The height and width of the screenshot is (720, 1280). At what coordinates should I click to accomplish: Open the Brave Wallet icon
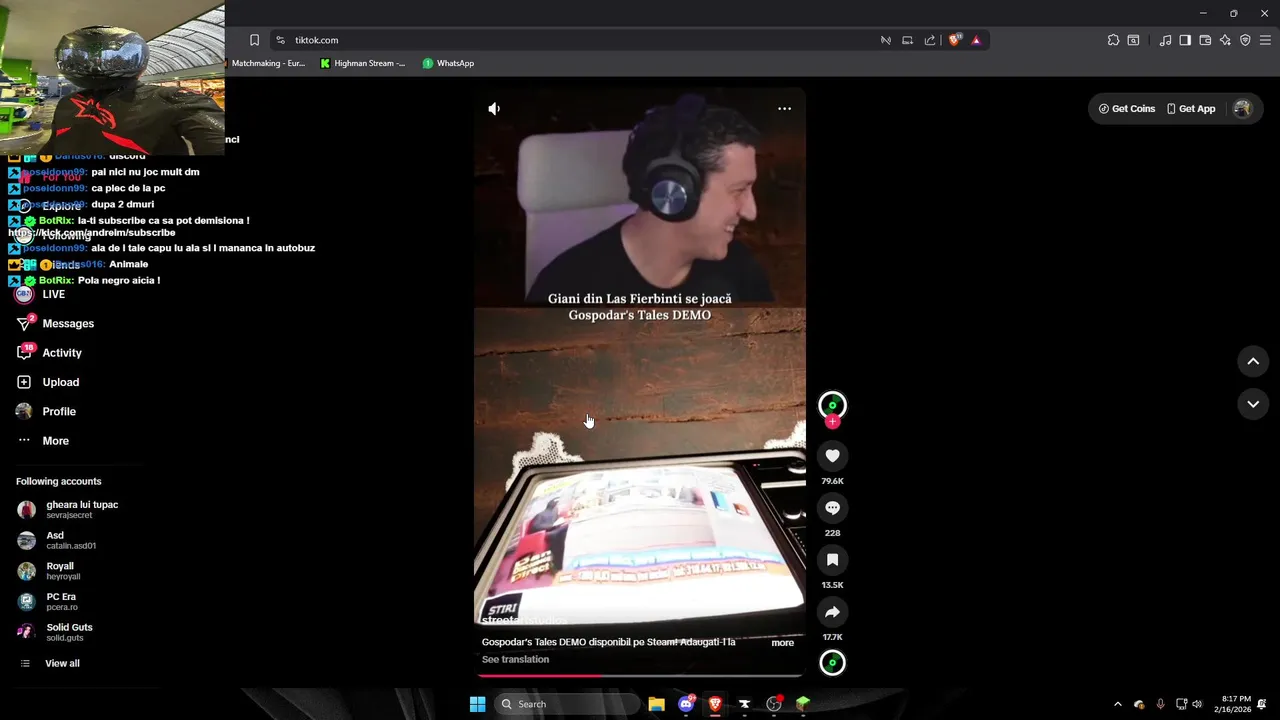tap(1205, 40)
